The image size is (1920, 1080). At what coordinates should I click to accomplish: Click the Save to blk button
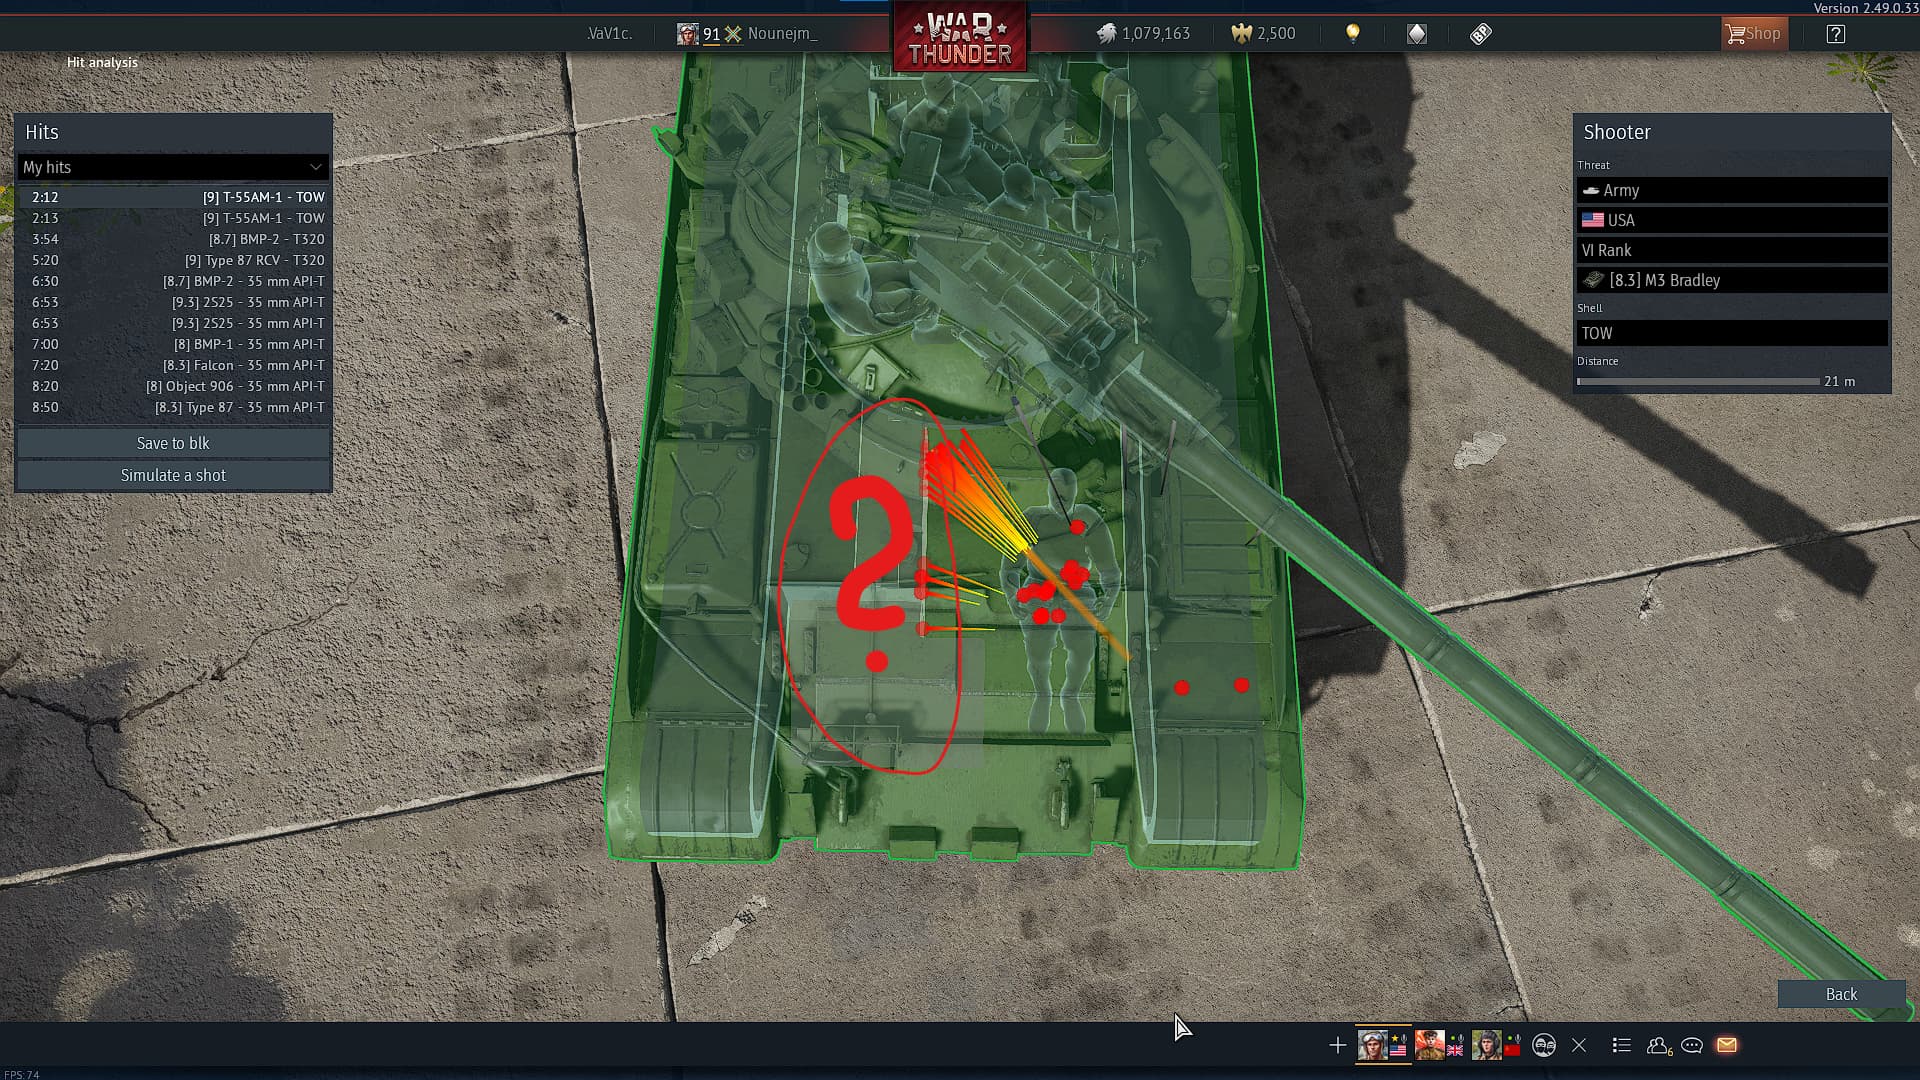pyautogui.click(x=173, y=443)
